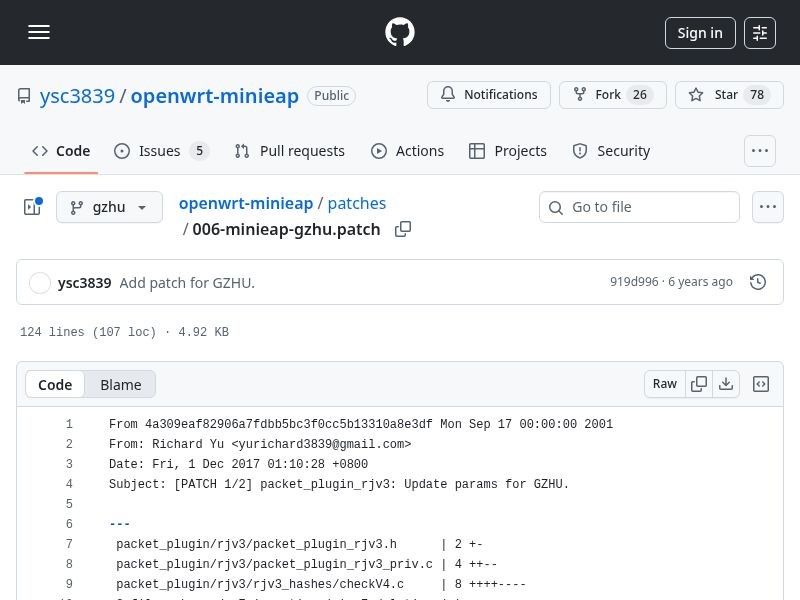Open more file actions ellipsis menu
800x600 pixels.
click(767, 207)
